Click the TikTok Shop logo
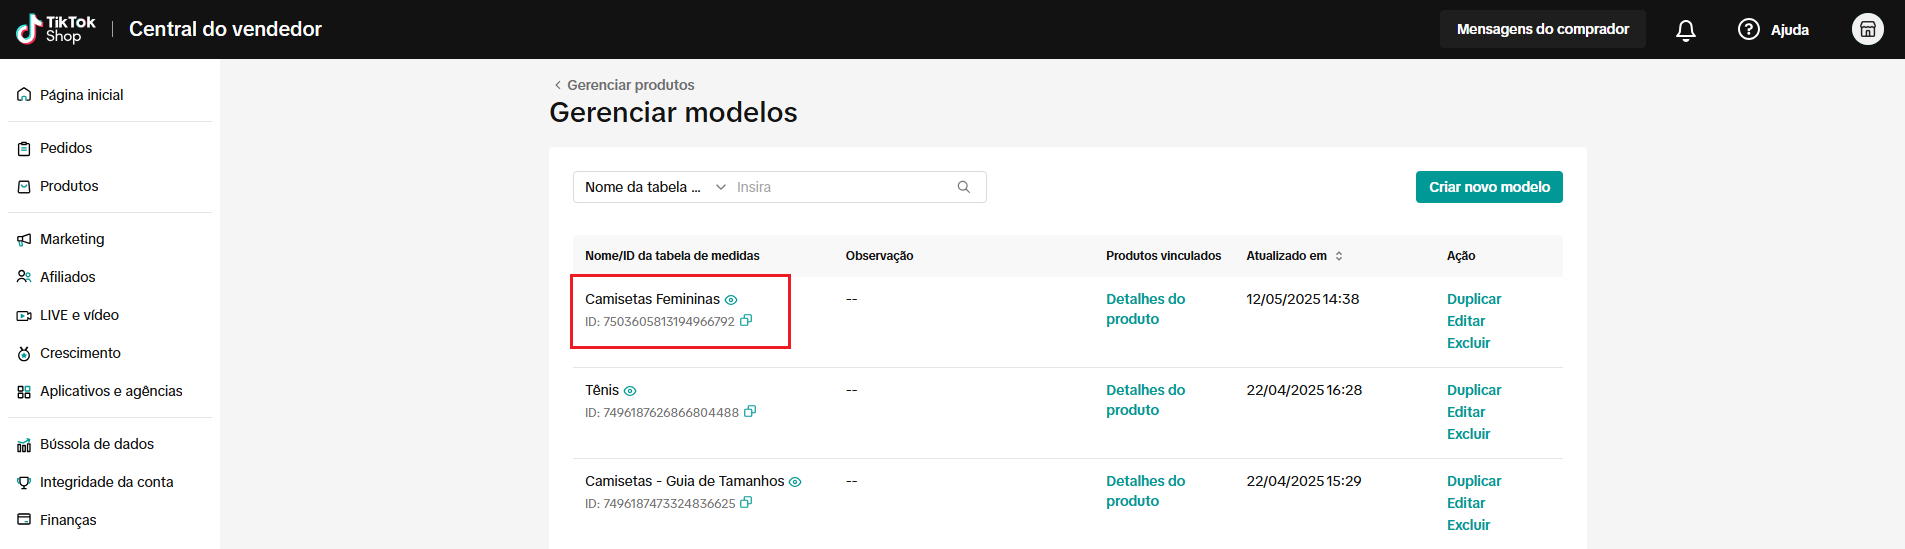1905x549 pixels. 56,29
